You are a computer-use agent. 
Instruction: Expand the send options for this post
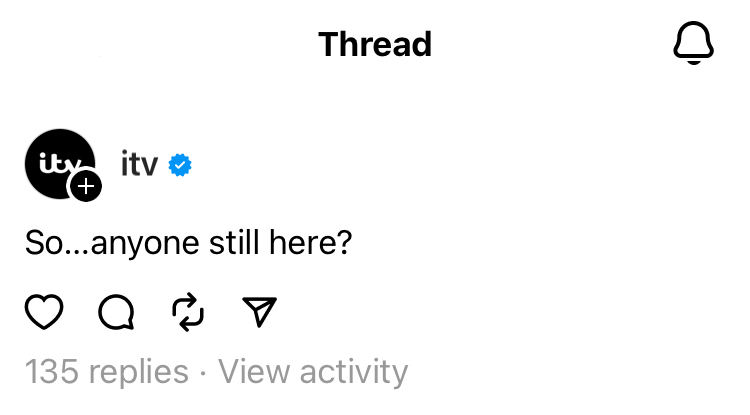260,313
